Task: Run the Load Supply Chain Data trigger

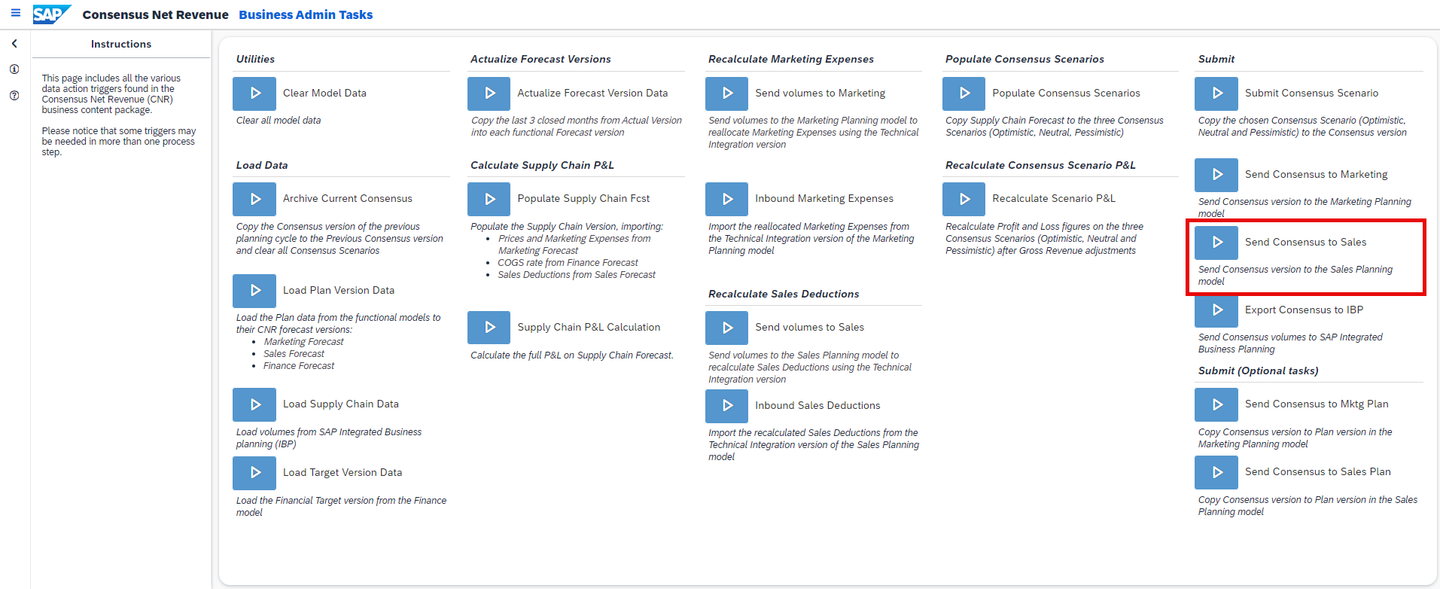Action: pyautogui.click(x=254, y=405)
